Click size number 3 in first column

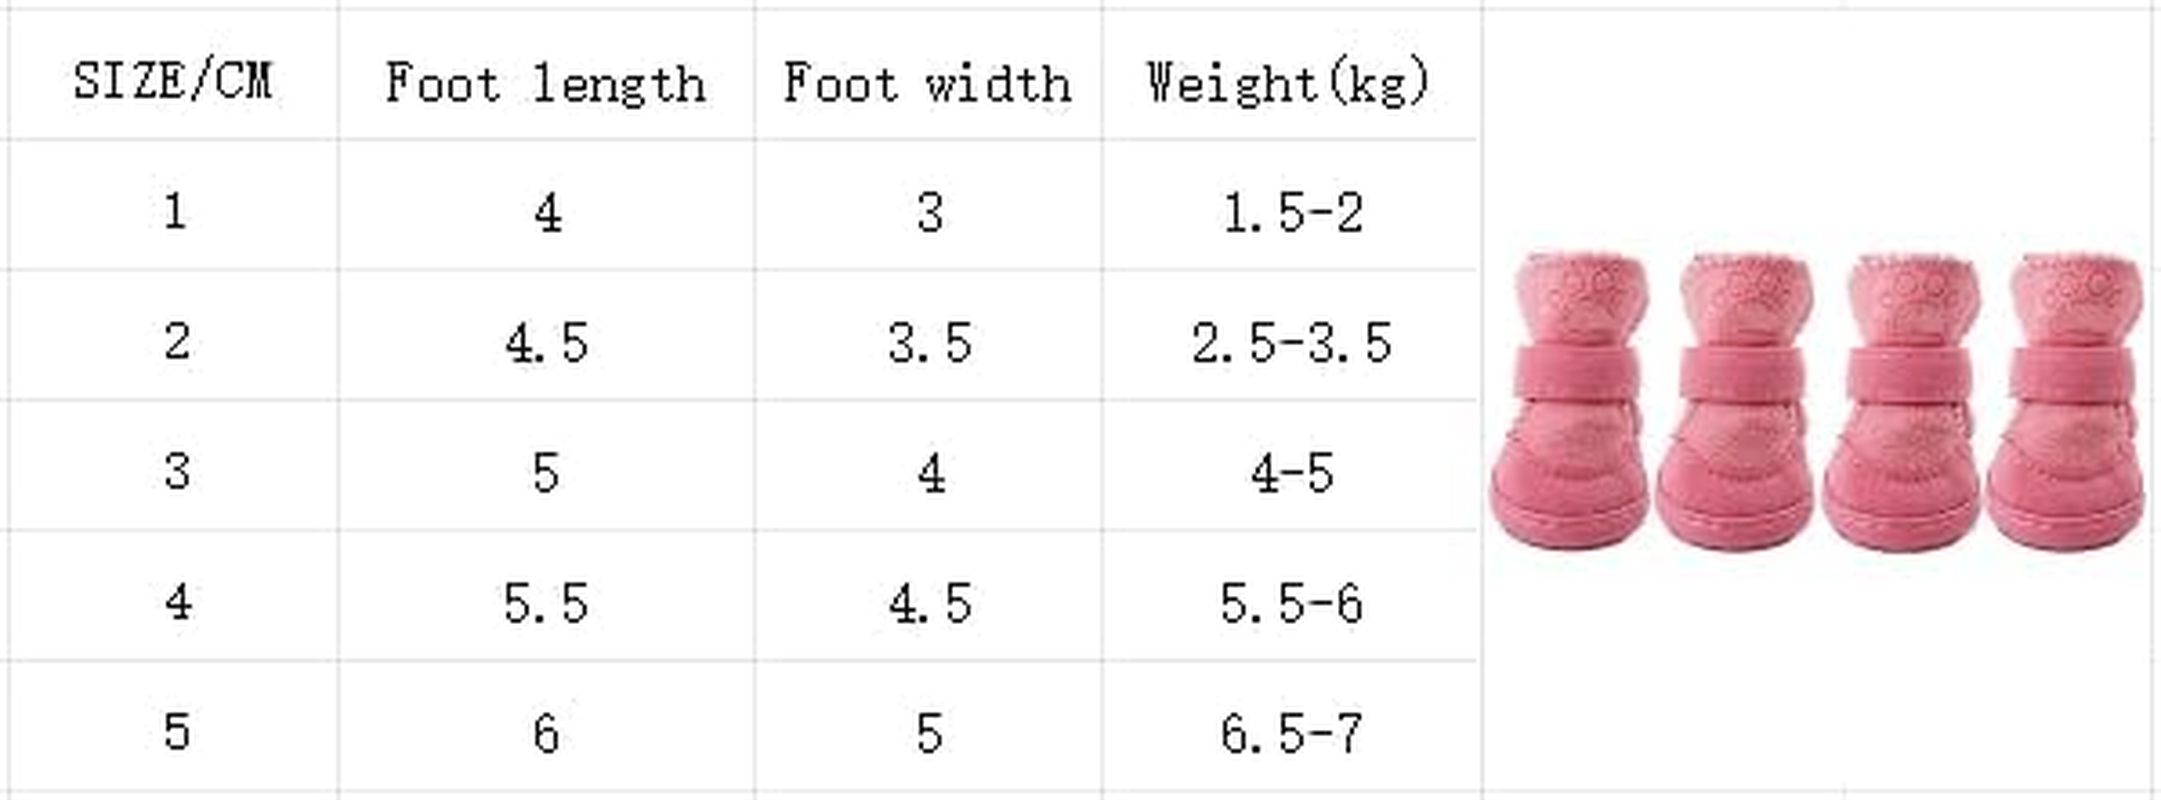[x=177, y=471]
